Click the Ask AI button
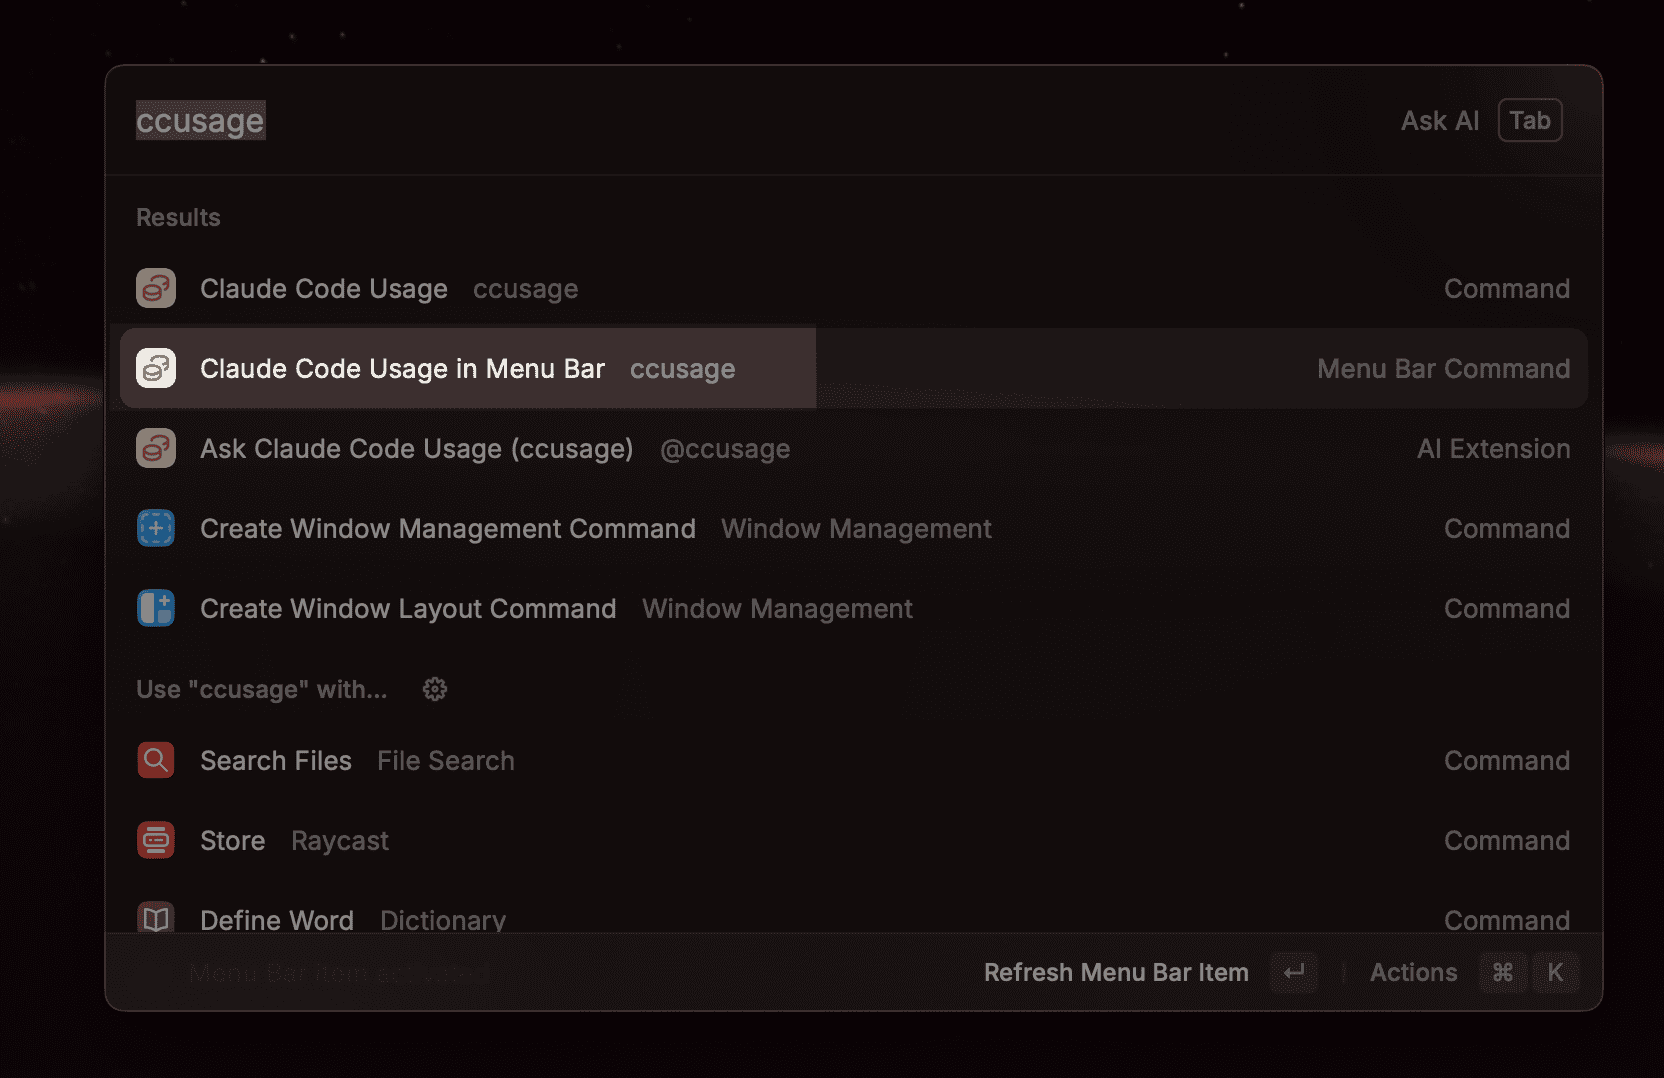The image size is (1664, 1078). 1439,120
